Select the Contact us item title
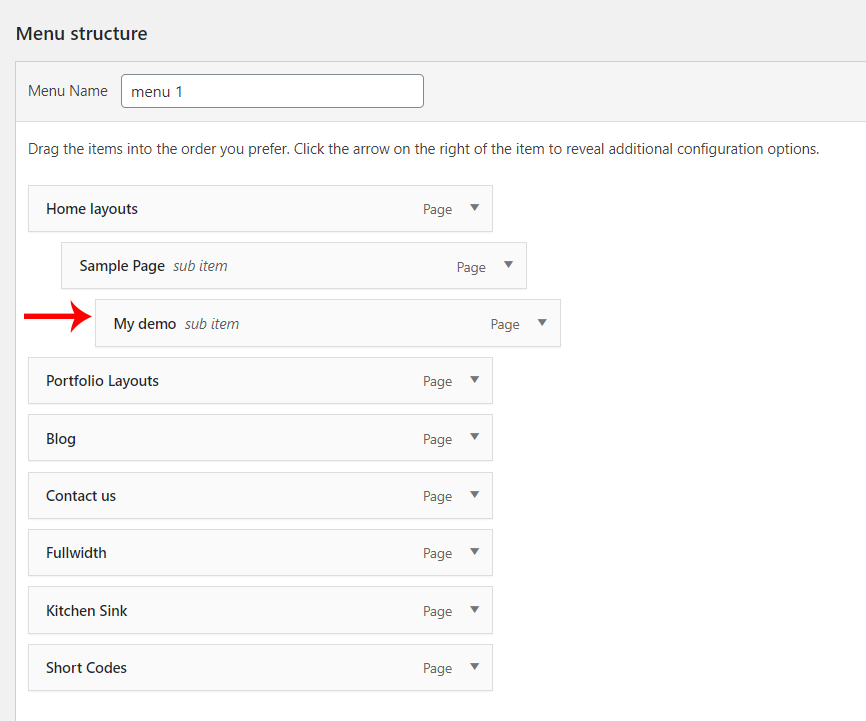The width and height of the screenshot is (866, 721). [81, 496]
